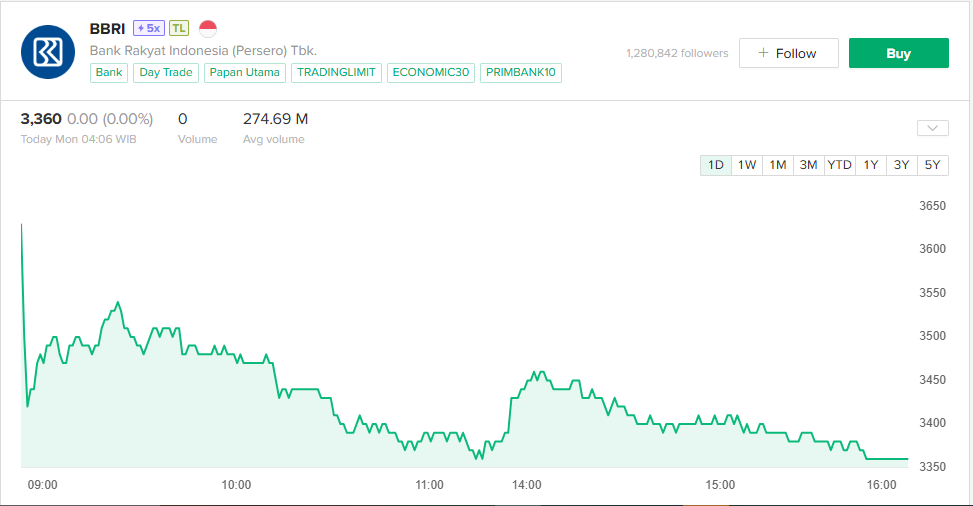The image size is (973, 506).
Task: Click the 5x leverage badge
Action: pyautogui.click(x=148, y=28)
